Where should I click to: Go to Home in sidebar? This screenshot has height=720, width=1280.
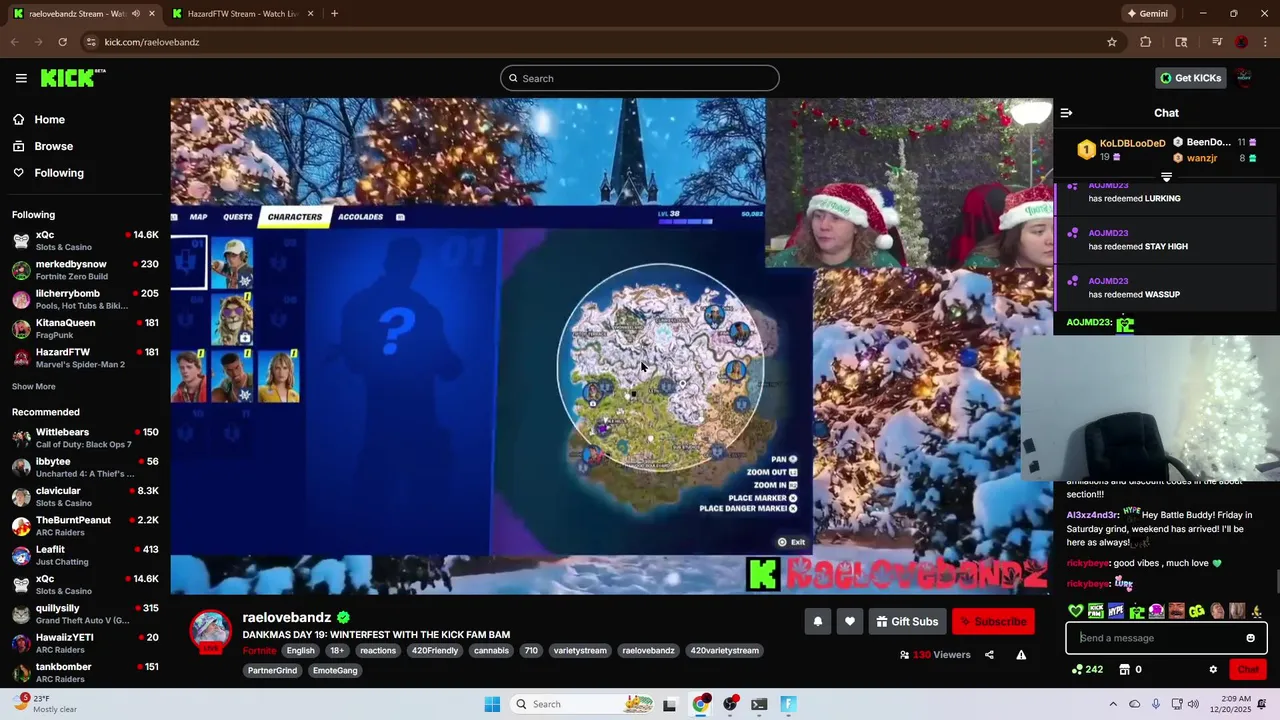click(49, 119)
